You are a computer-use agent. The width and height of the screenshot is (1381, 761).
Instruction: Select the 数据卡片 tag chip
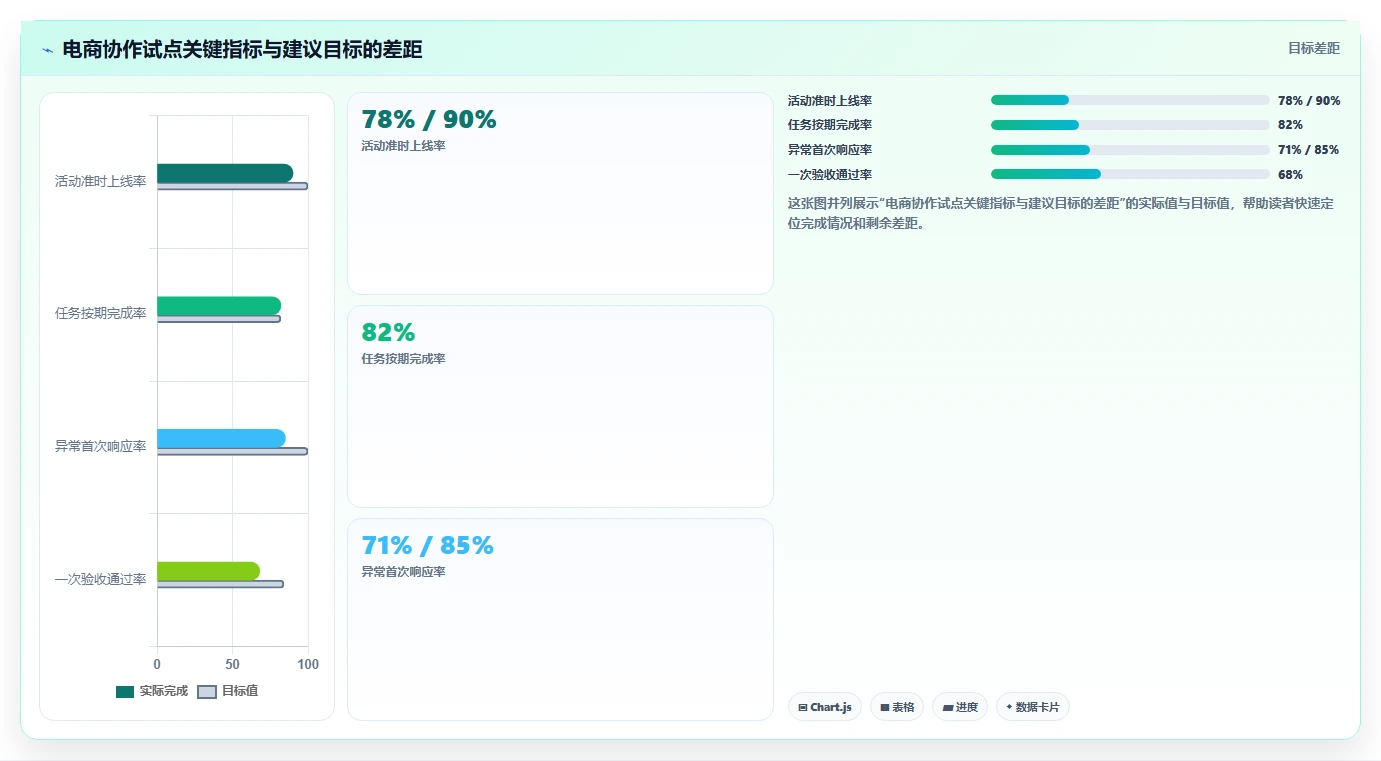[1033, 707]
